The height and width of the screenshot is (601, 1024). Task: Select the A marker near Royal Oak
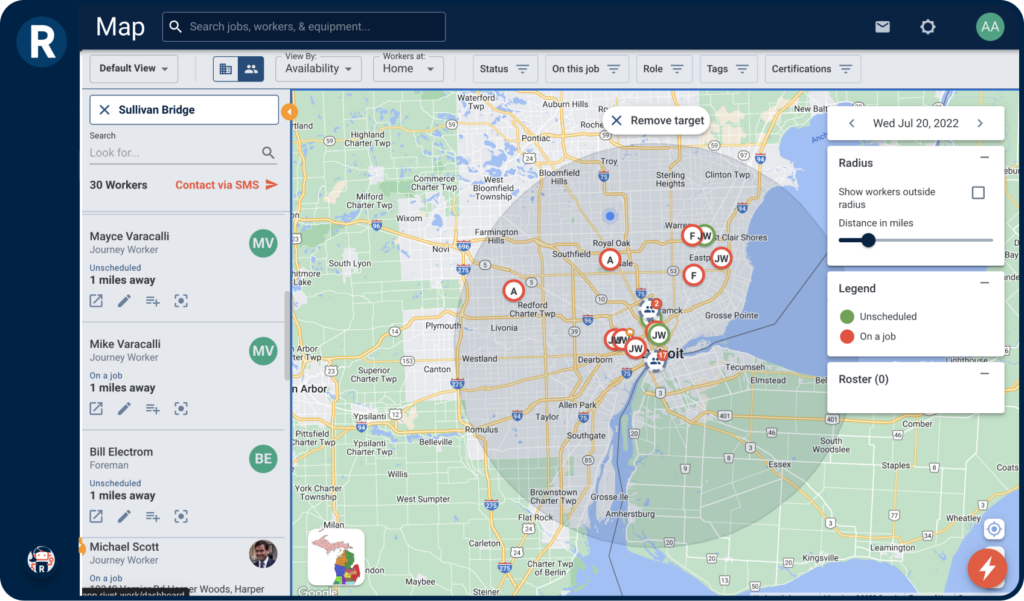point(610,260)
